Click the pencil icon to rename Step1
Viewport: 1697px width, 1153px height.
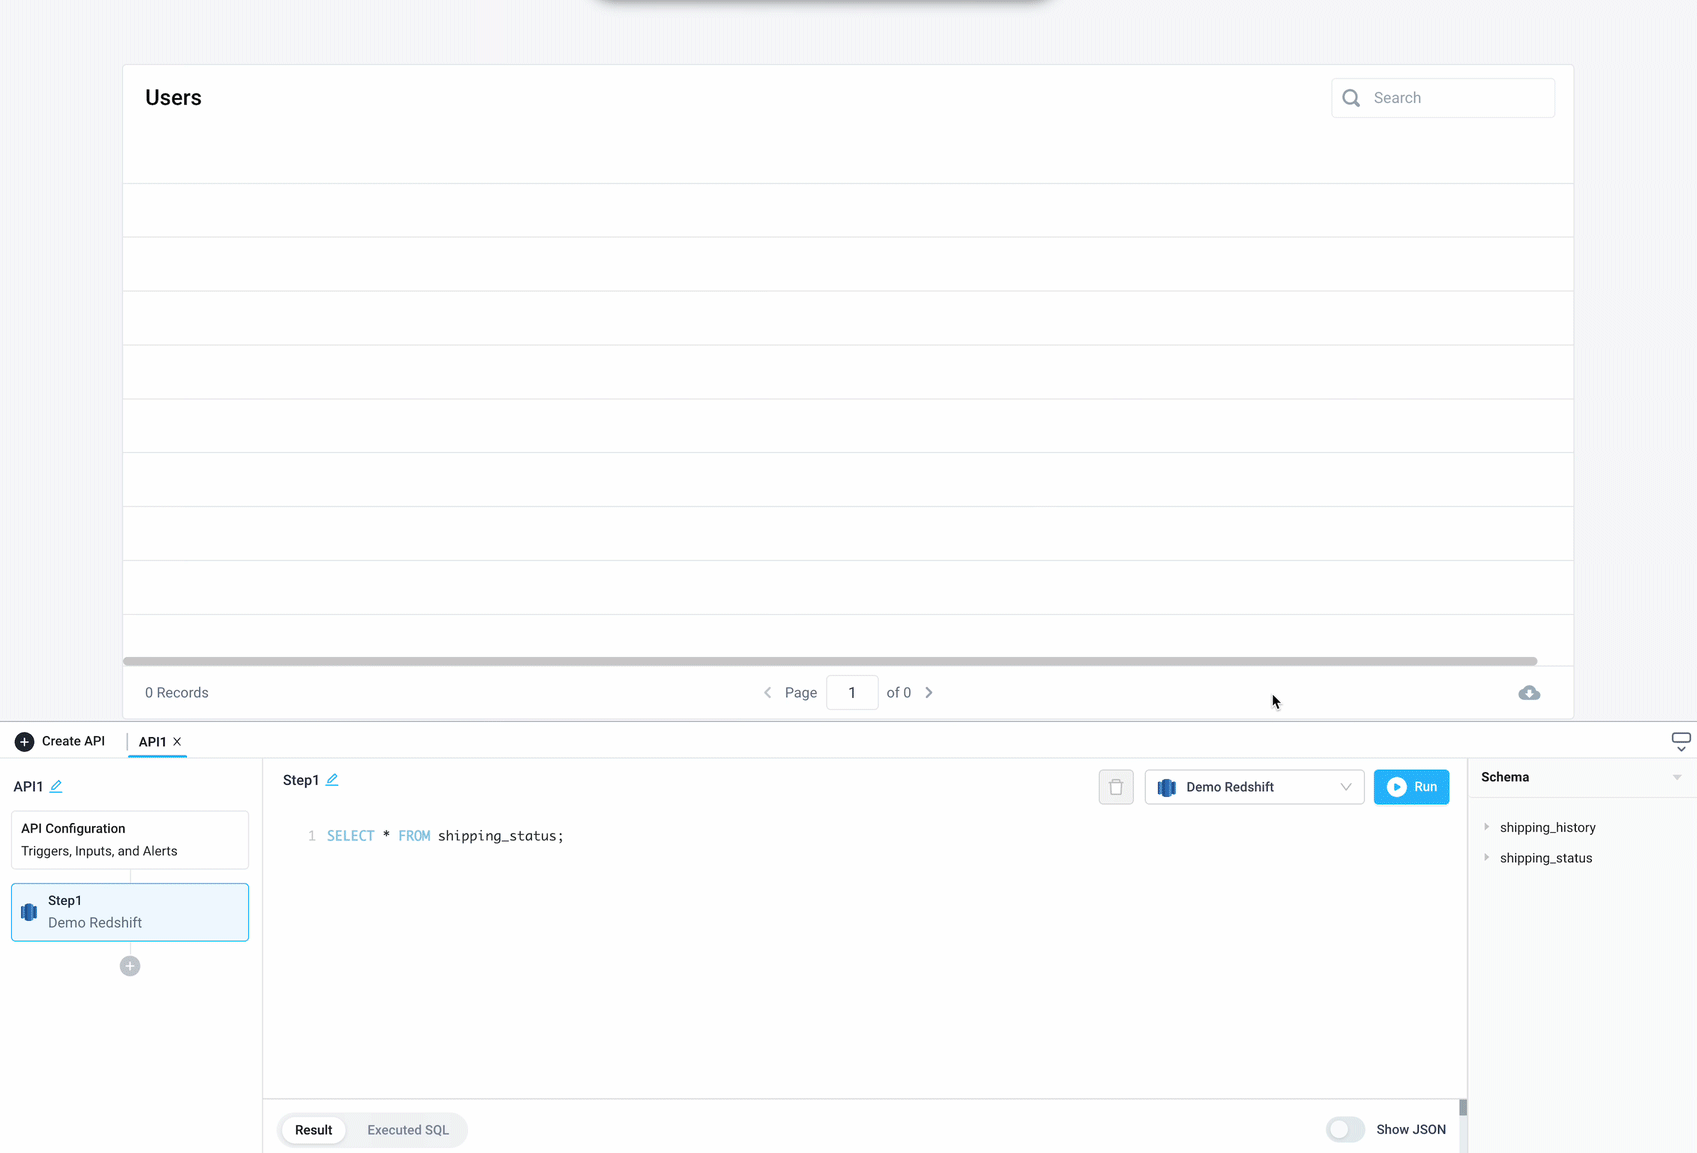(x=332, y=779)
